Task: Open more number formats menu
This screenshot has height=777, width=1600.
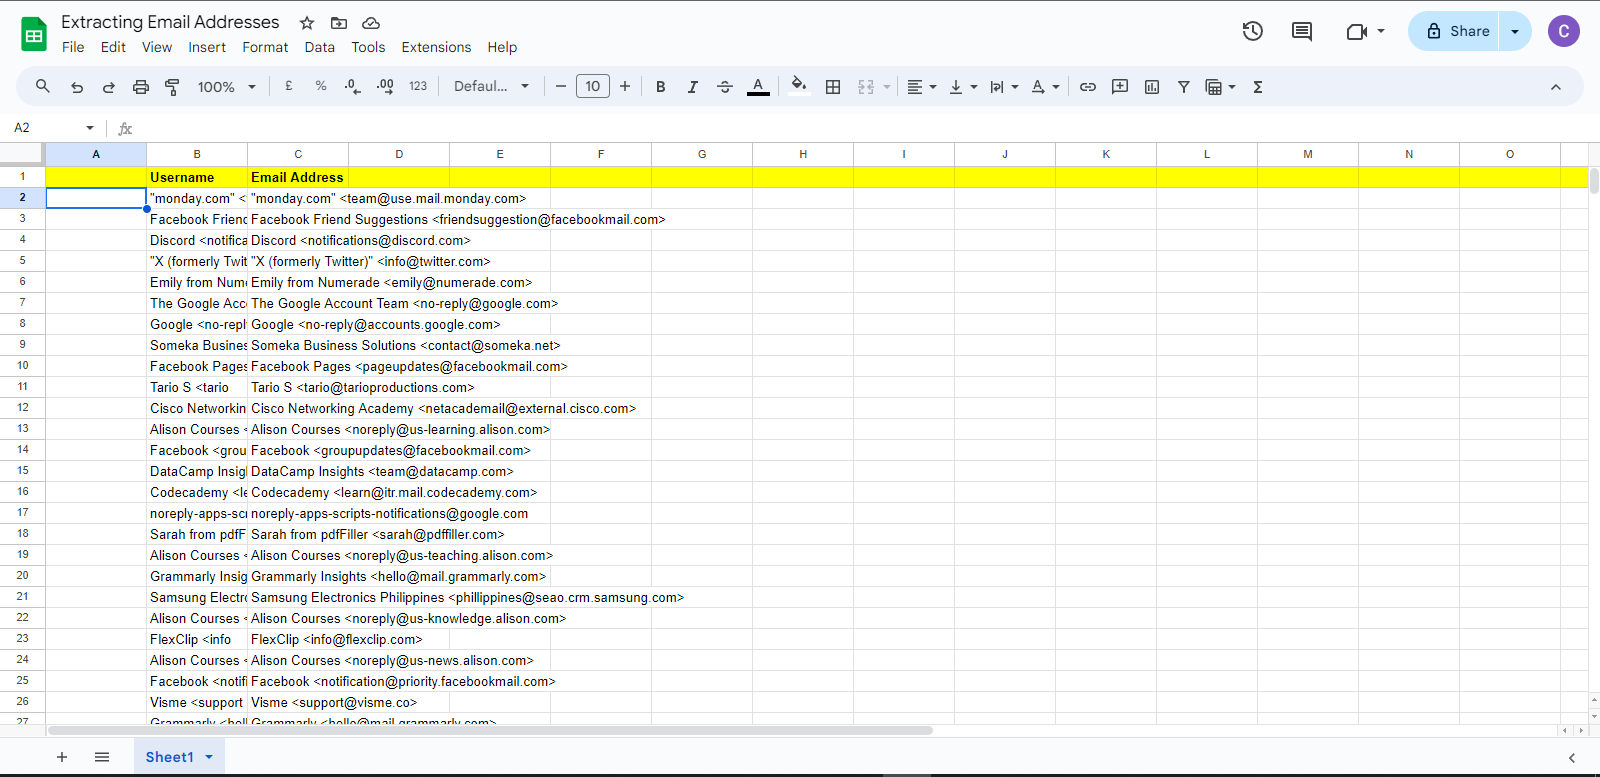Action: pos(418,87)
